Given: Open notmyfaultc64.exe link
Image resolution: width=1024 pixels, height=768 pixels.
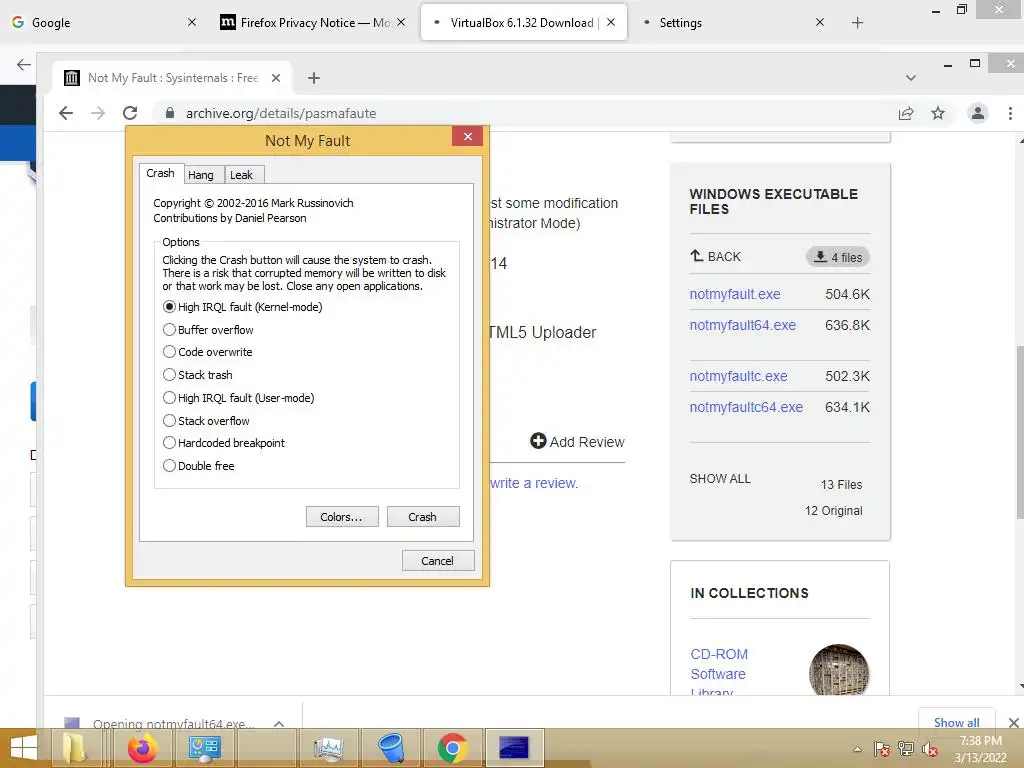Looking at the screenshot, I should coord(746,407).
